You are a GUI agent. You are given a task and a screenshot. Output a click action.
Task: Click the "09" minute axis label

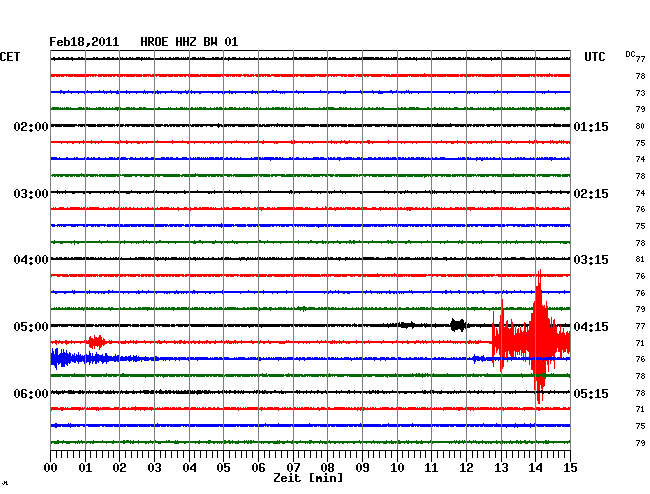click(x=362, y=467)
